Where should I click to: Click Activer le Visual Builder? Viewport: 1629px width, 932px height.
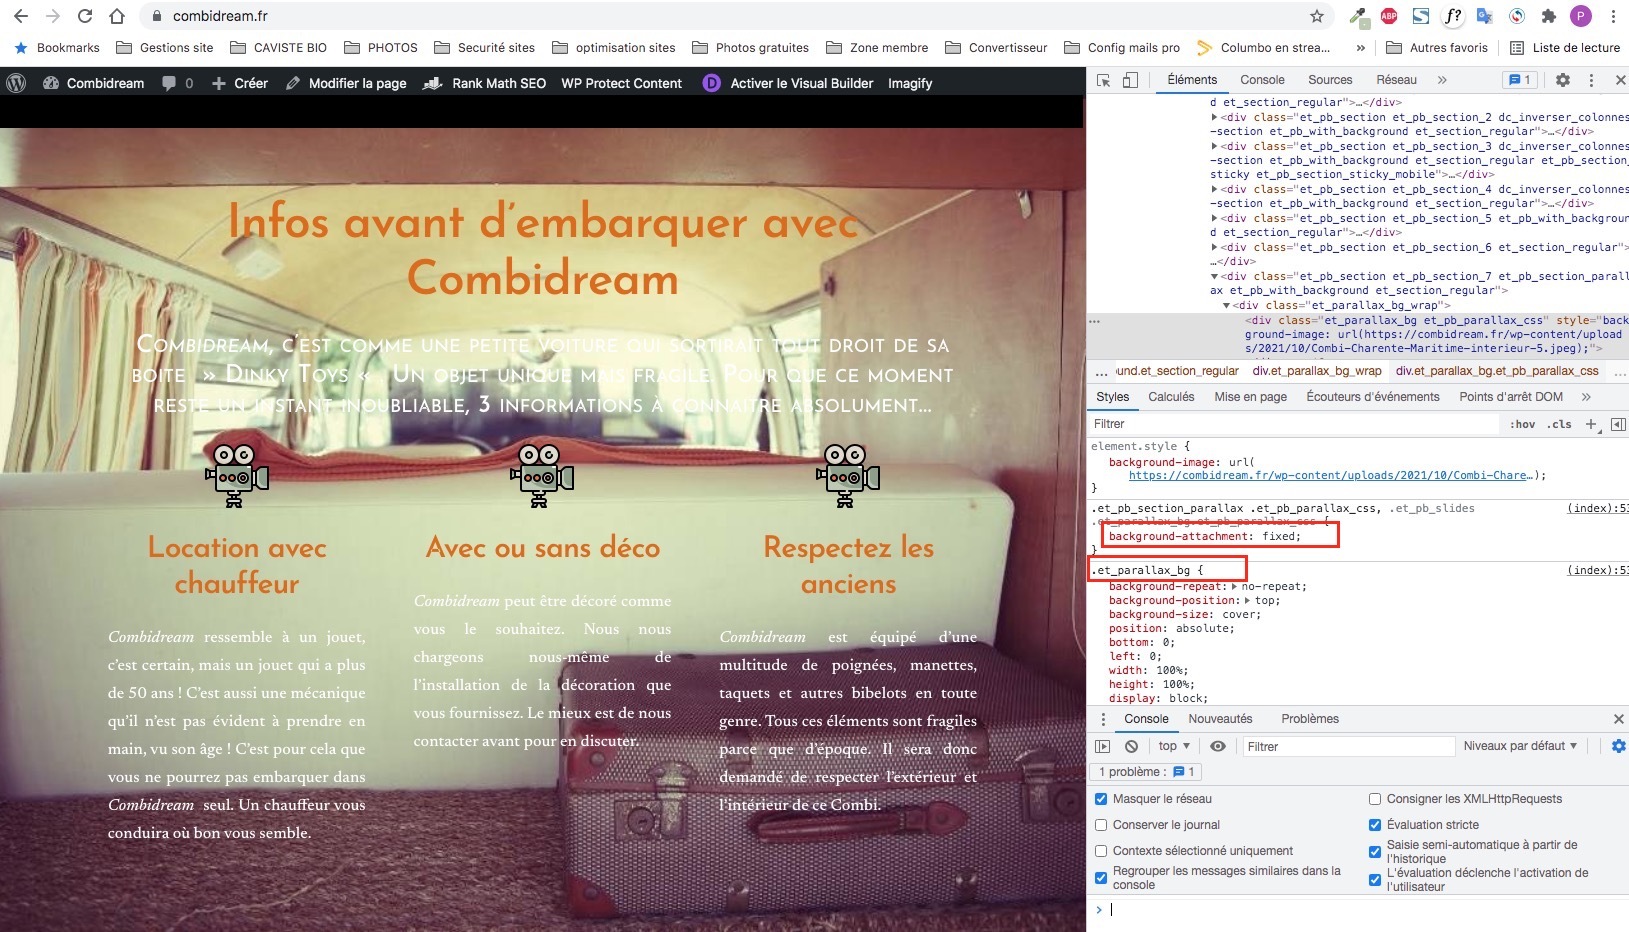tap(788, 83)
